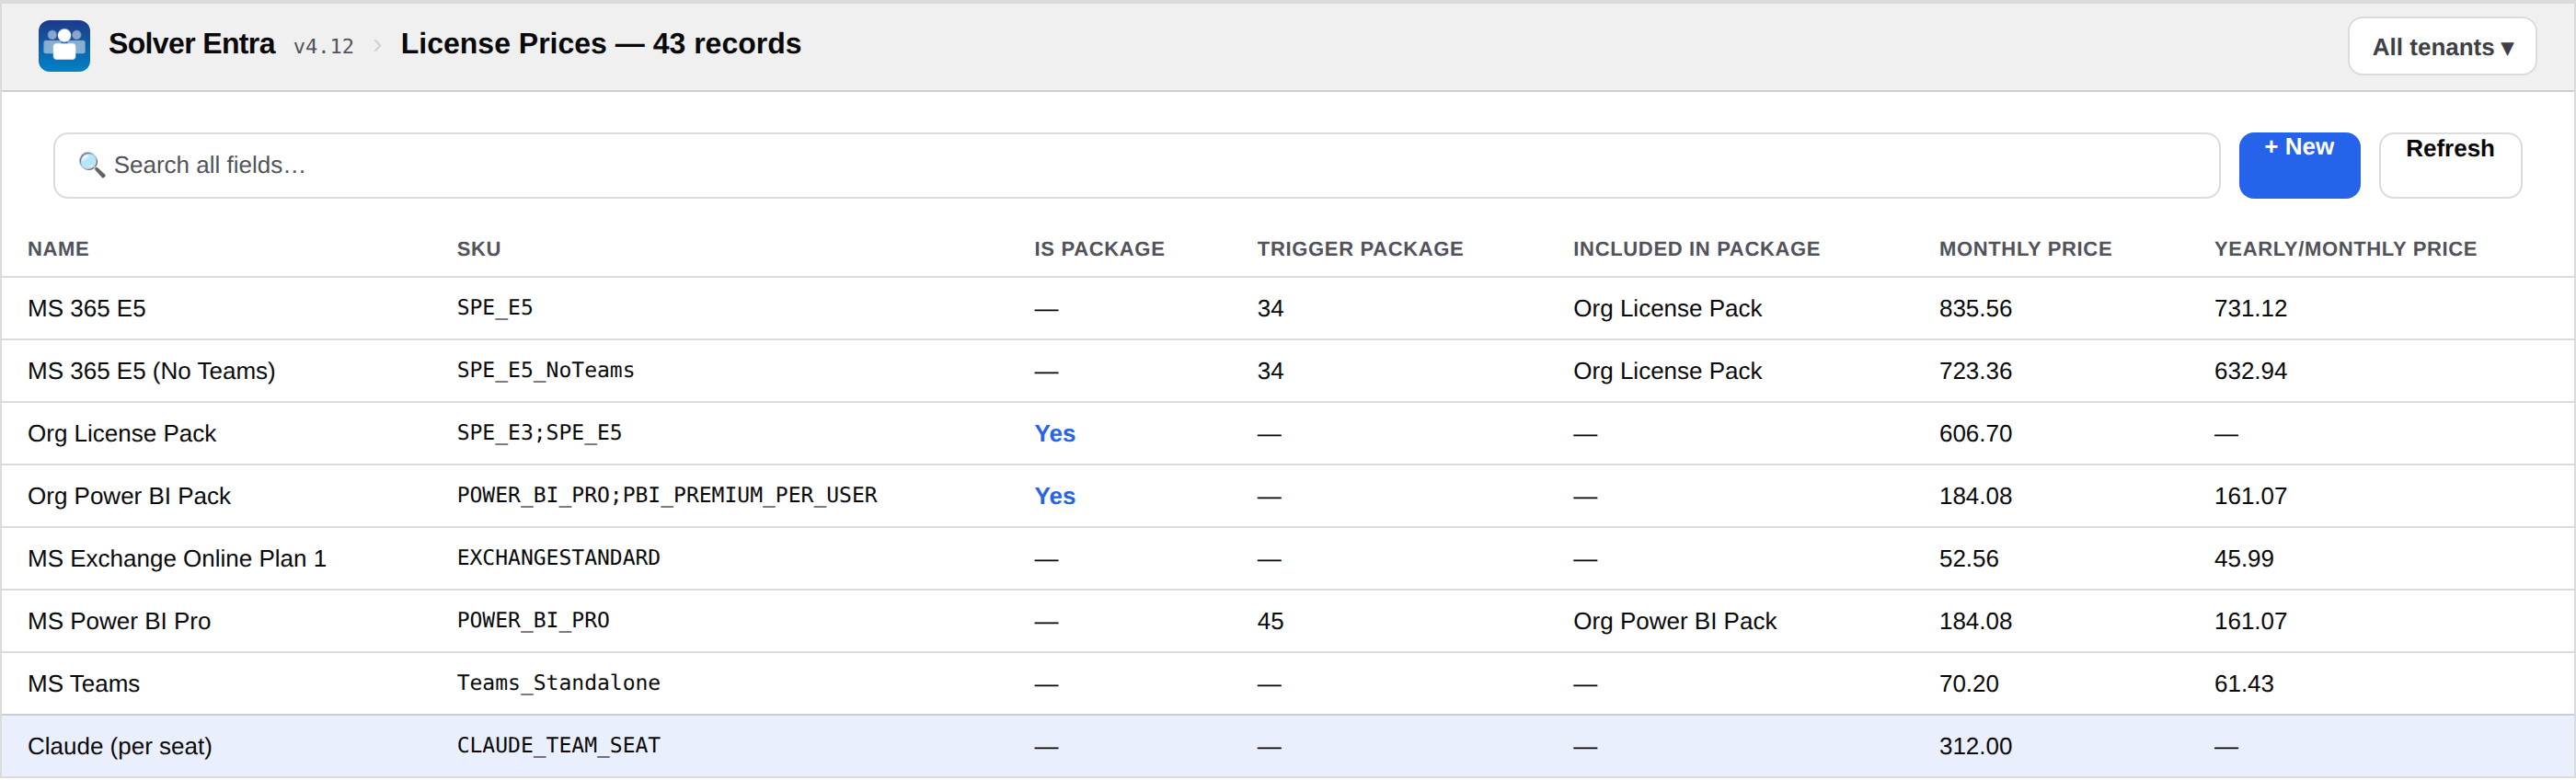Click Yes in the Org License Pack row
This screenshot has width=2576, height=780.
click(x=1054, y=434)
